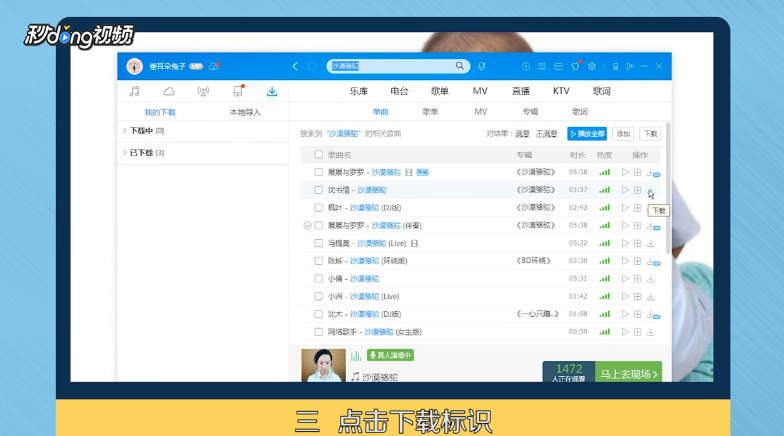The height and width of the screenshot is (436, 784).
Task: Download the 沈书情 song (03:37)
Action: click(x=650, y=190)
